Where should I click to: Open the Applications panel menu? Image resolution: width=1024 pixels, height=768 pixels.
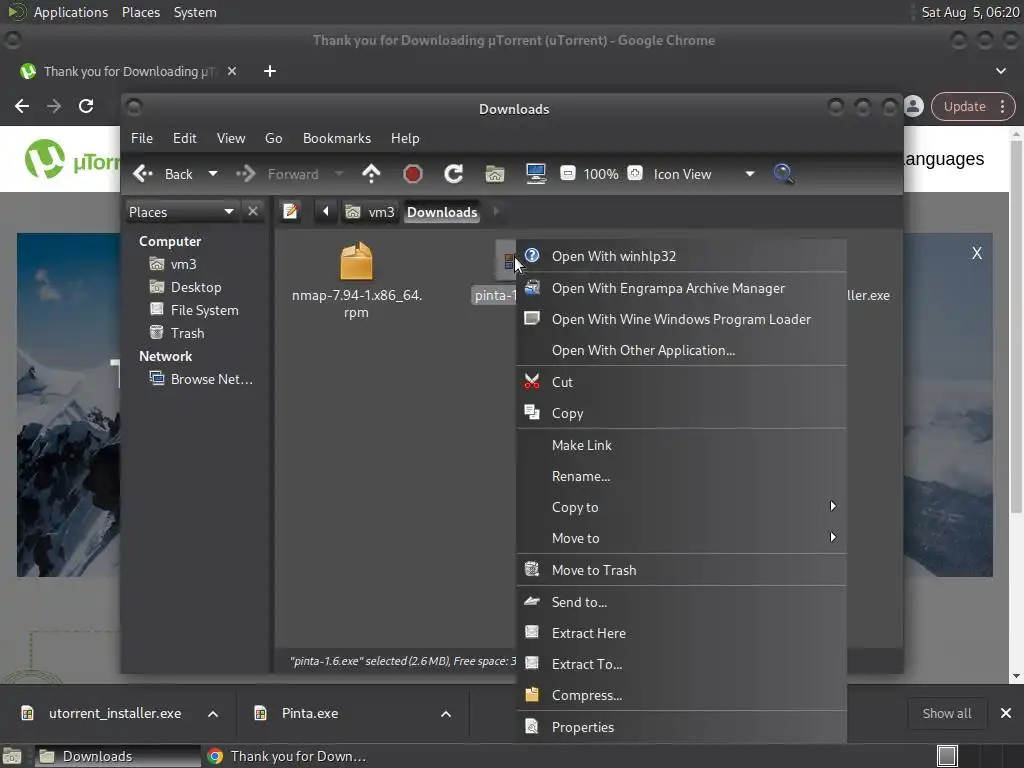click(71, 12)
